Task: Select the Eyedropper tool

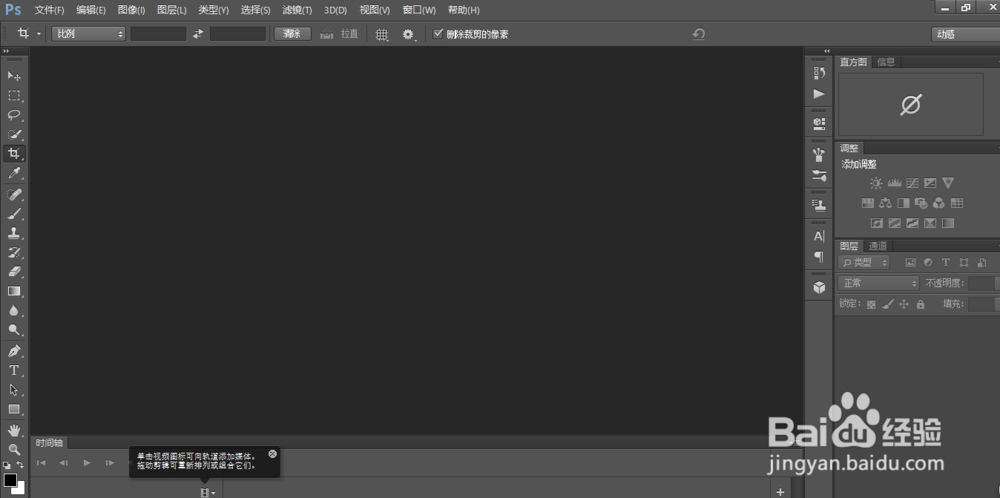Action: coord(14,173)
